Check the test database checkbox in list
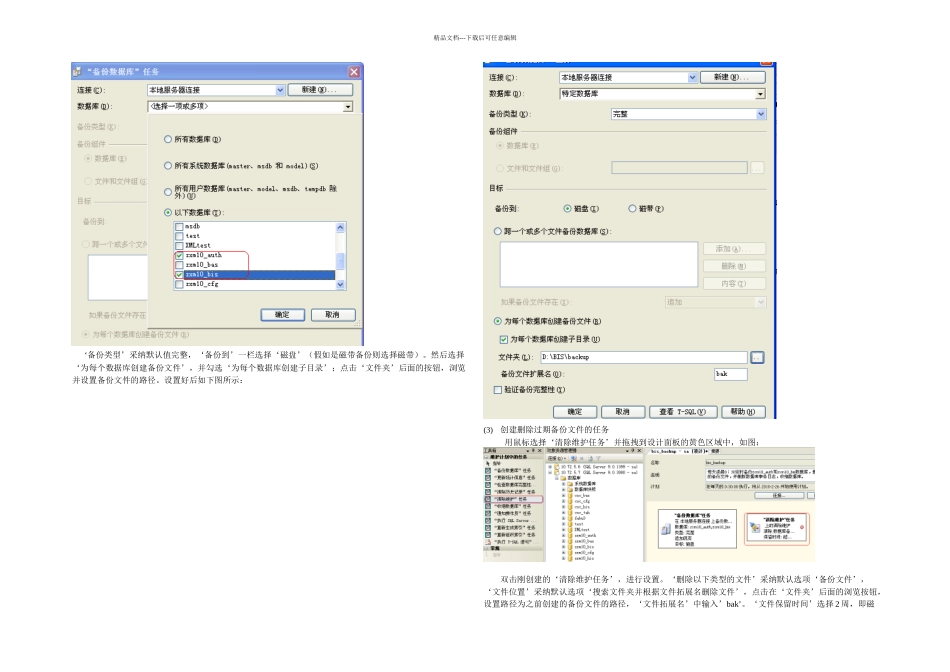The height and width of the screenshot is (672, 950). (x=179, y=236)
